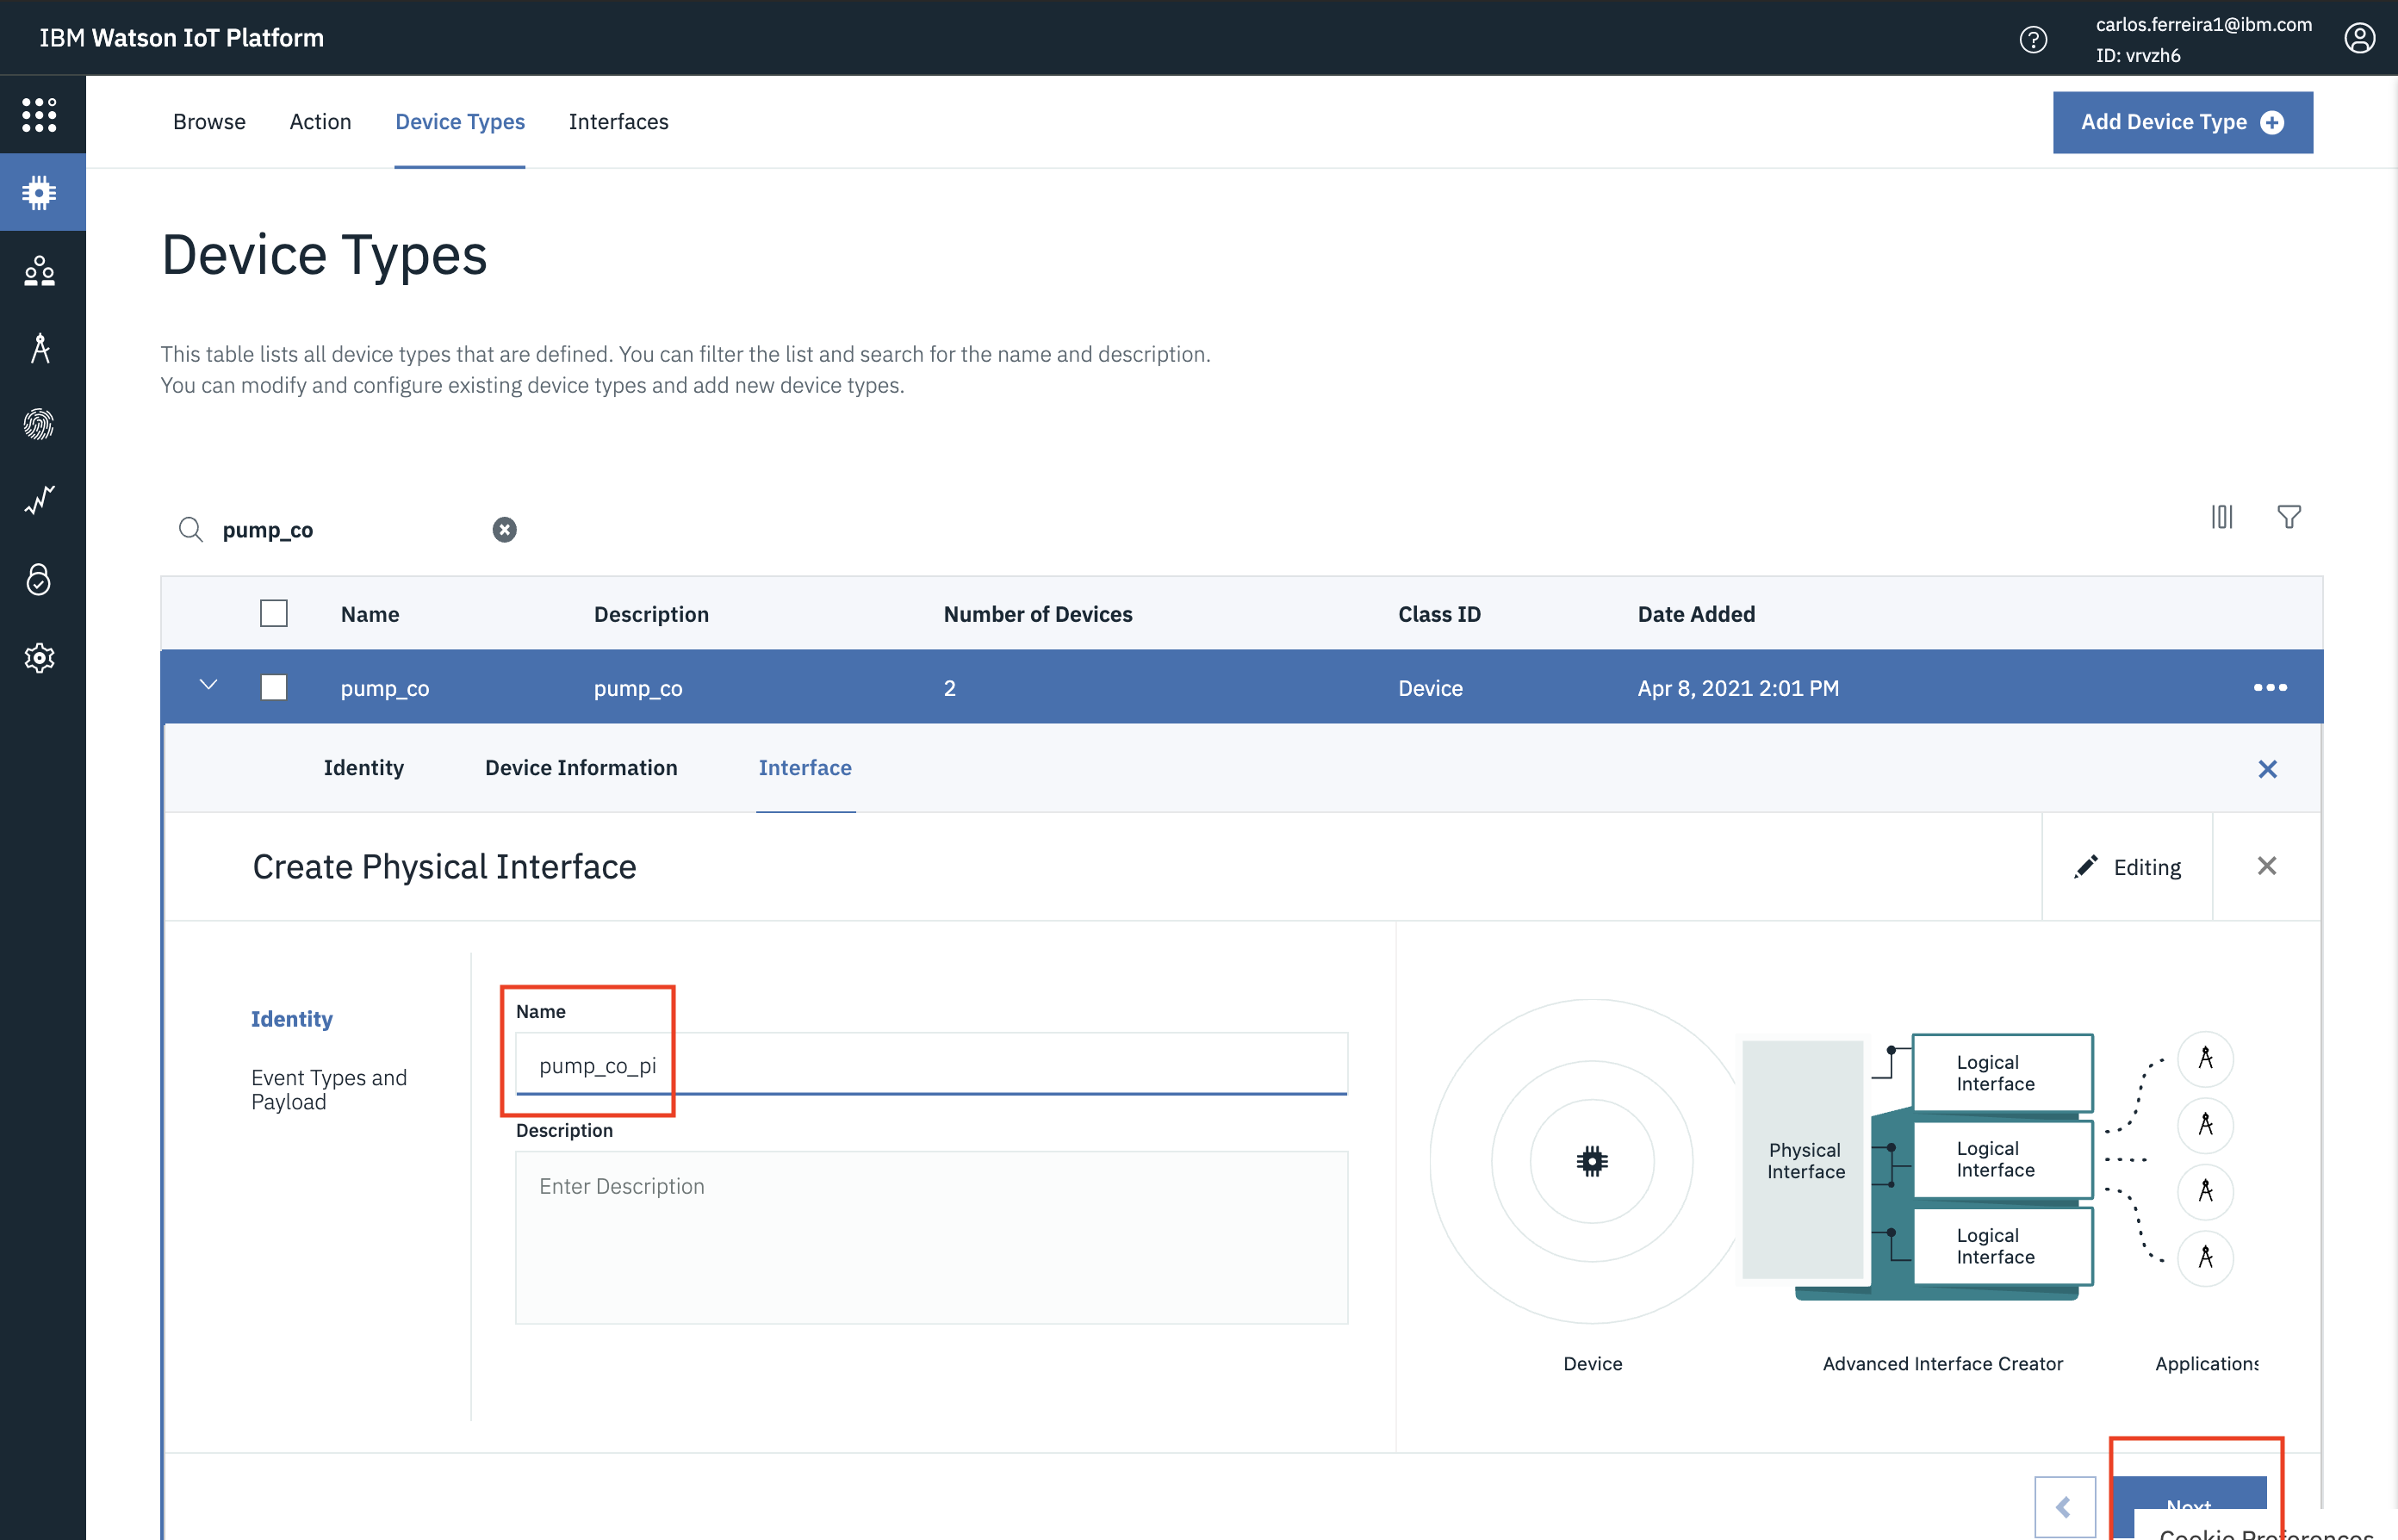The width and height of the screenshot is (2398, 1540).
Task: Switch to the Browse tab
Action: pyautogui.click(x=209, y=121)
